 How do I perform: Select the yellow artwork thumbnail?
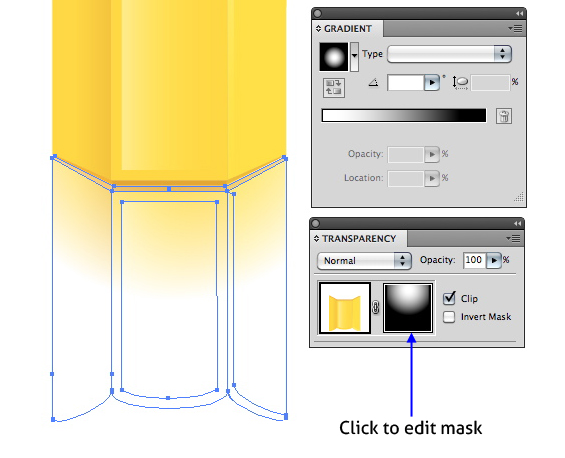pos(344,308)
